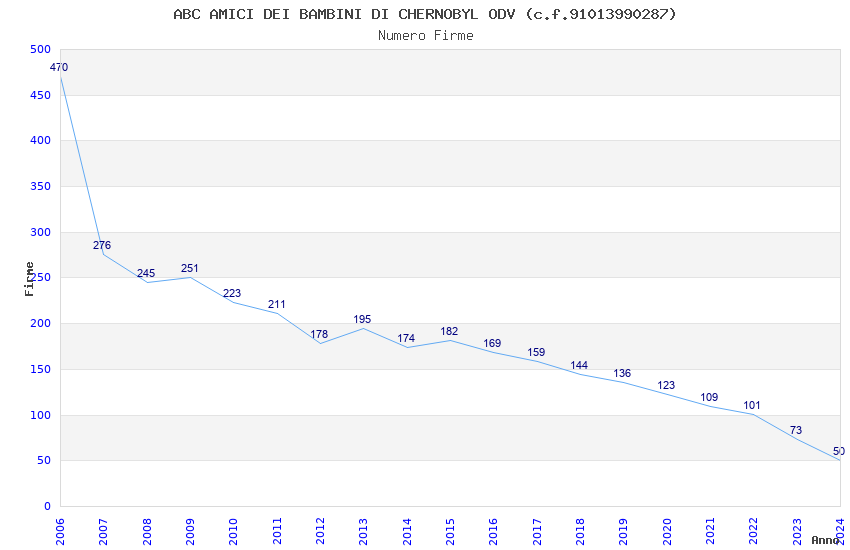This screenshot has width=850, height=550.
Task: Click y-axis tick label 450
Action: (41, 95)
